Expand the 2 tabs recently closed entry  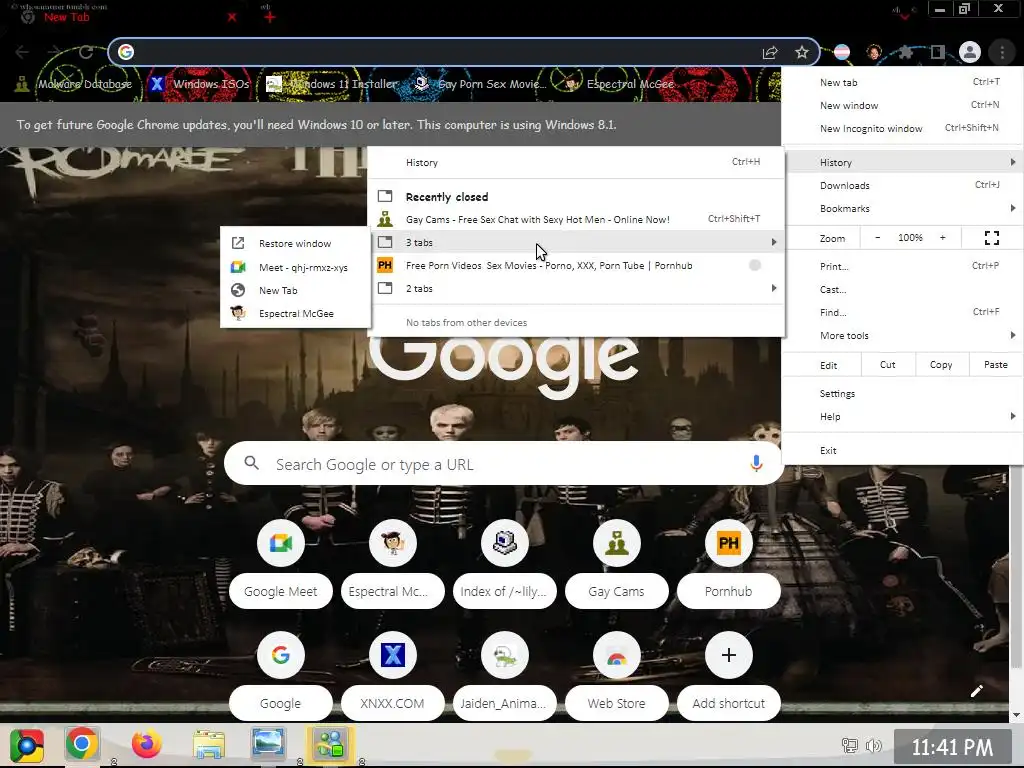[577, 289]
